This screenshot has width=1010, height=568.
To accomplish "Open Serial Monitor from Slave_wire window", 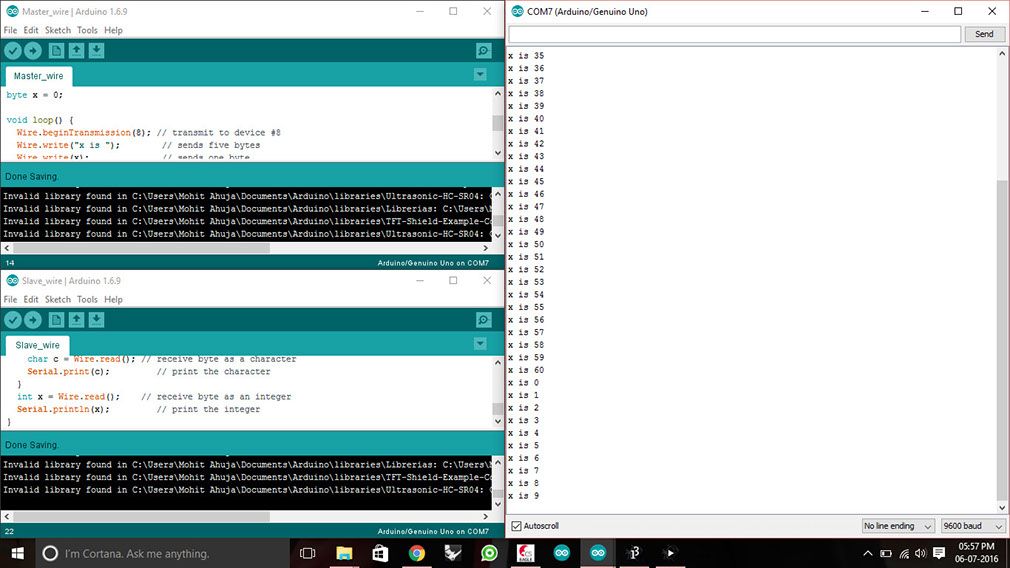I will (x=483, y=320).
